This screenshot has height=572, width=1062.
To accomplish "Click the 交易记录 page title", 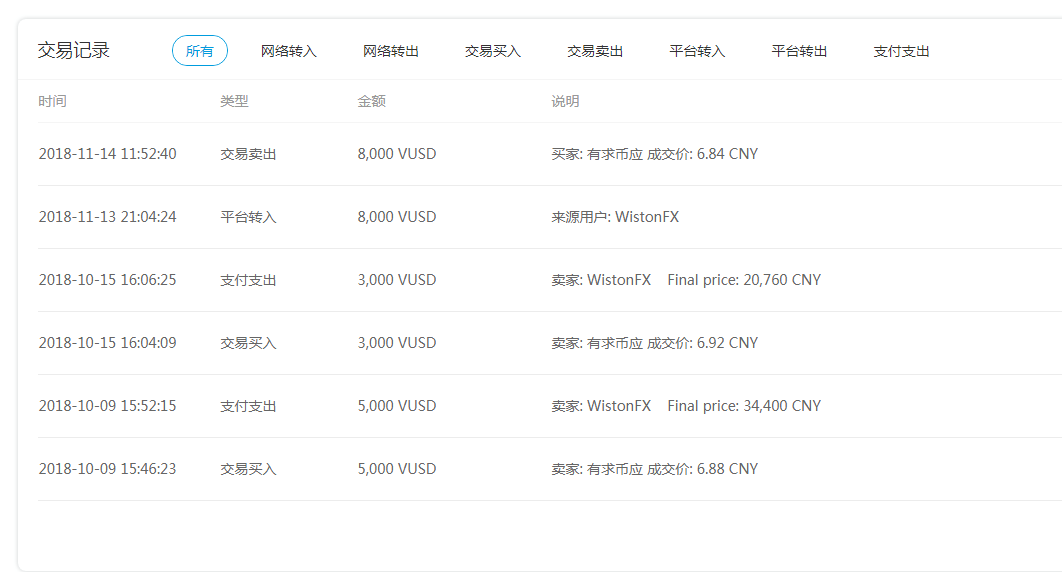I will click(x=74, y=51).
